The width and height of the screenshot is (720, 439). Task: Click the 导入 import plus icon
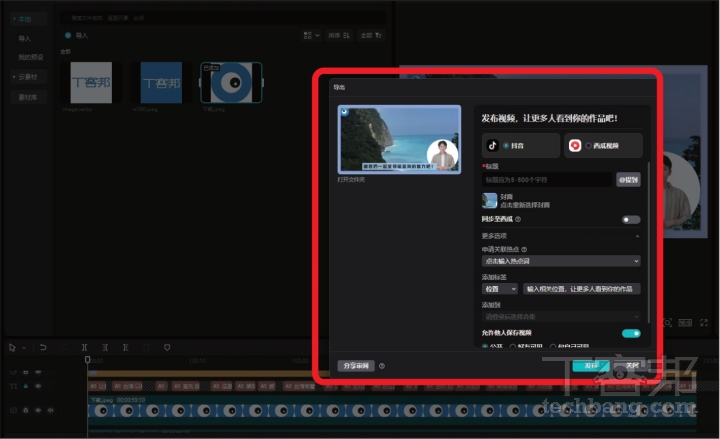(x=68, y=35)
